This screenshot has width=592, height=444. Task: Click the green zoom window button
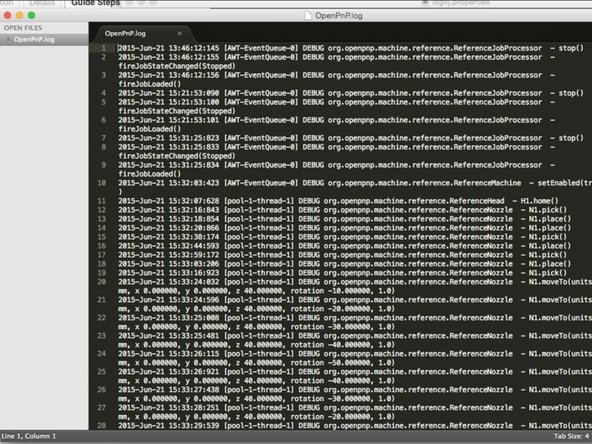pyautogui.click(x=32, y=15)
